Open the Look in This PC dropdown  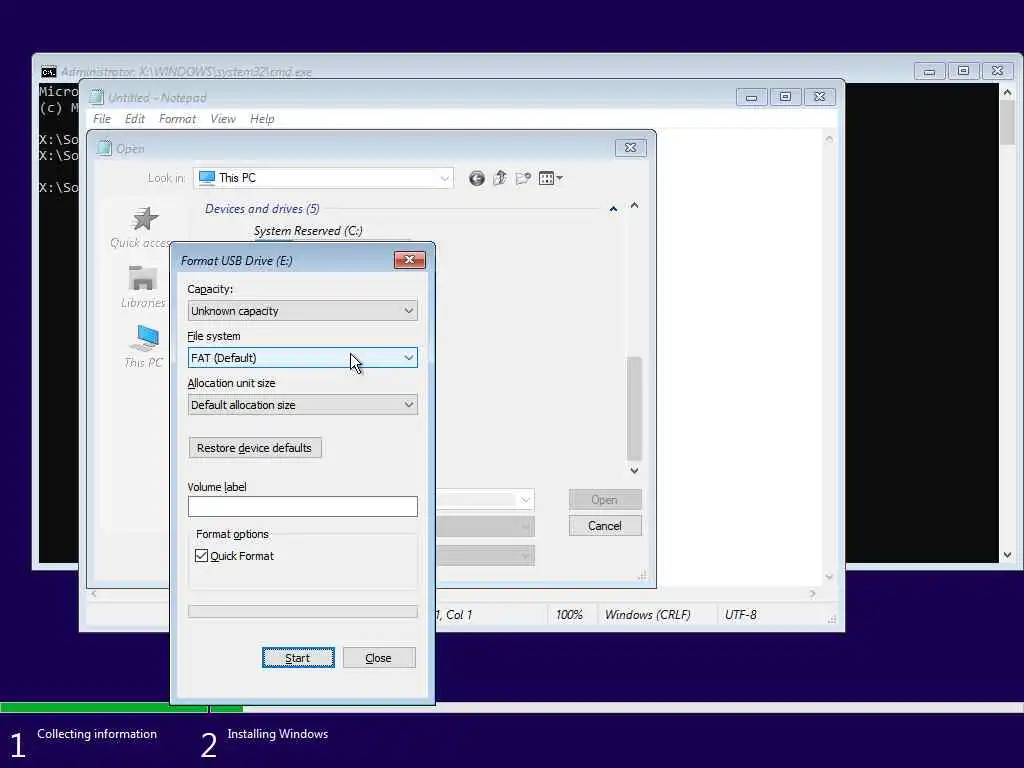click(323, 178)
